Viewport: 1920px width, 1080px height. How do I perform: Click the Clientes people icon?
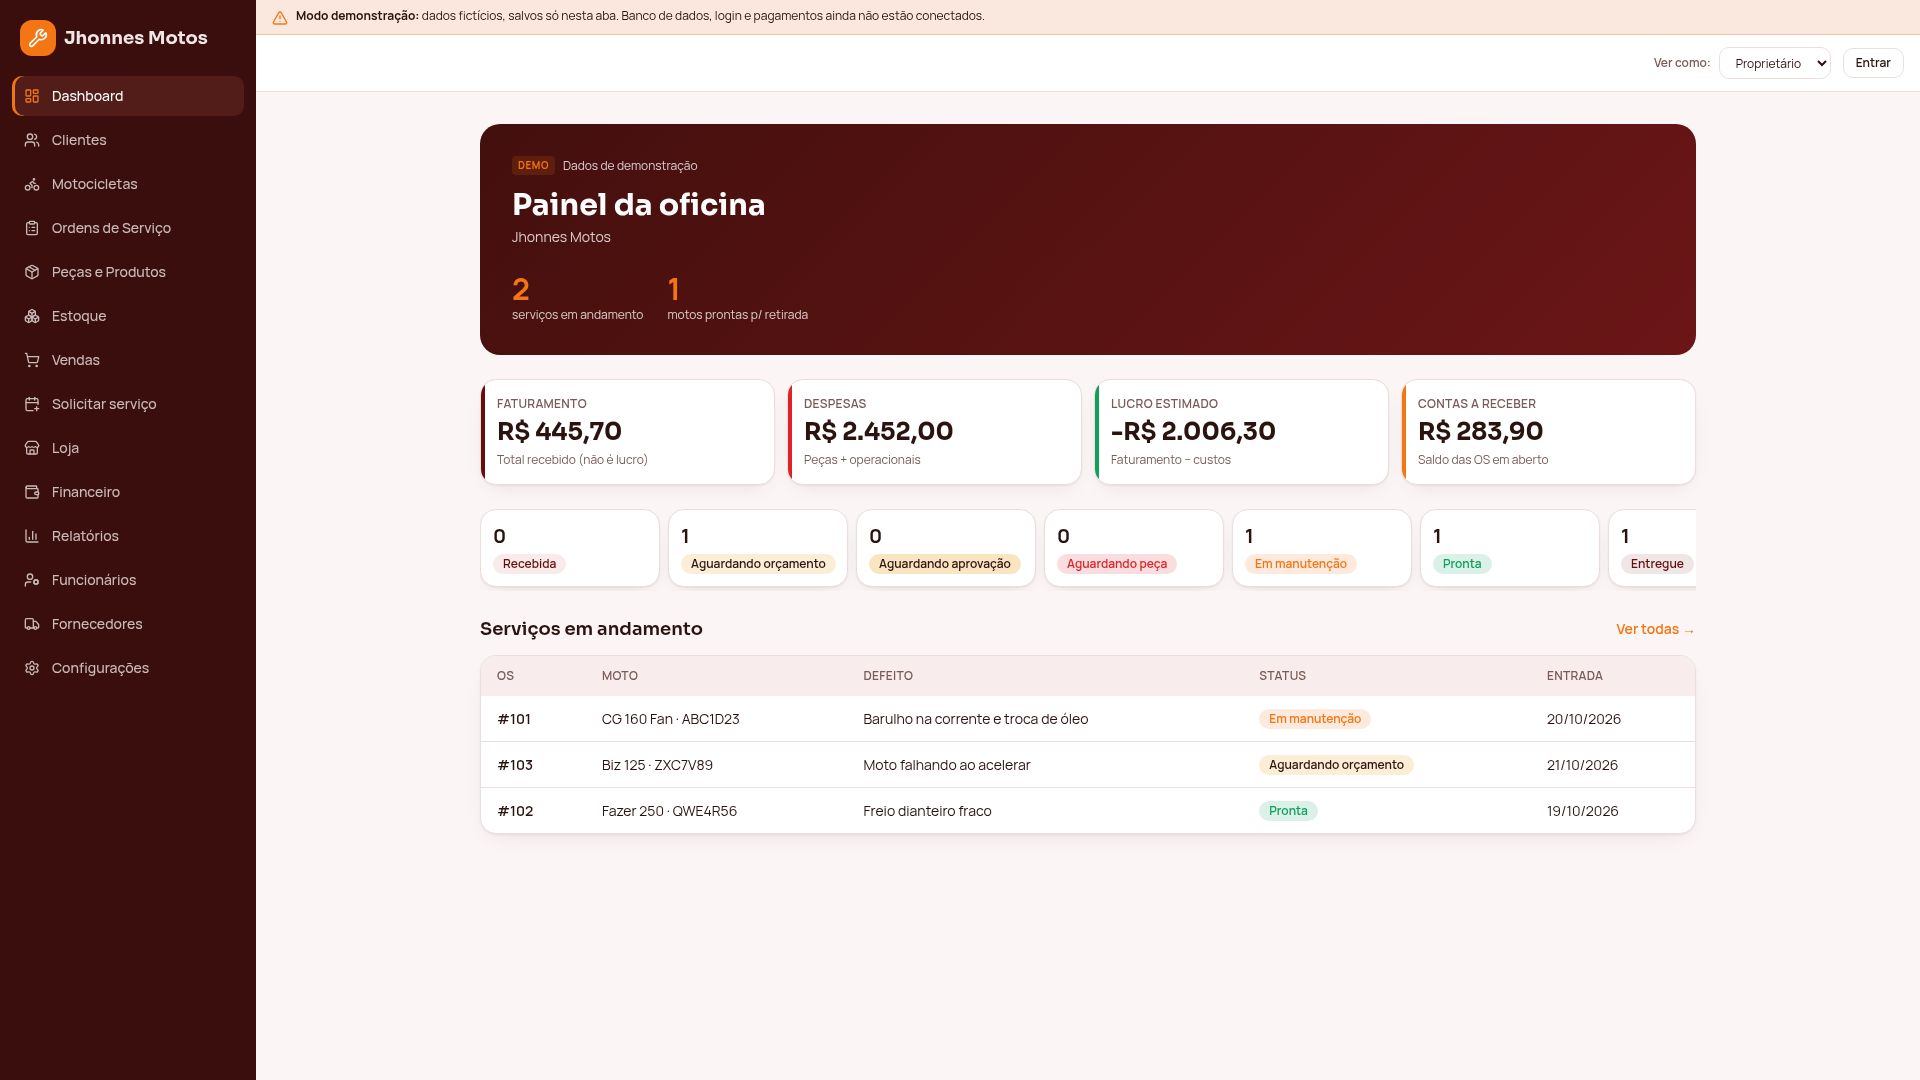tap(32, 140)
